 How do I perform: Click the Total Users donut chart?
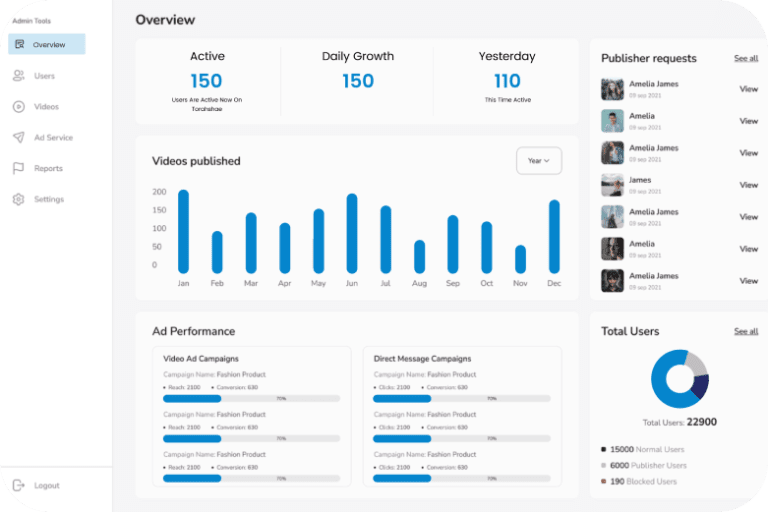(x=680, y=379)
